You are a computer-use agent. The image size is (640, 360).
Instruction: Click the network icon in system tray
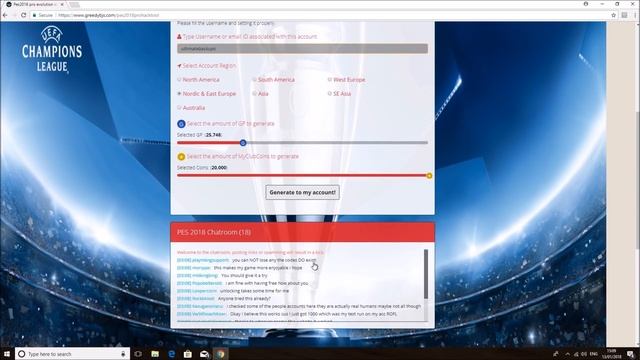click(576, 354)
